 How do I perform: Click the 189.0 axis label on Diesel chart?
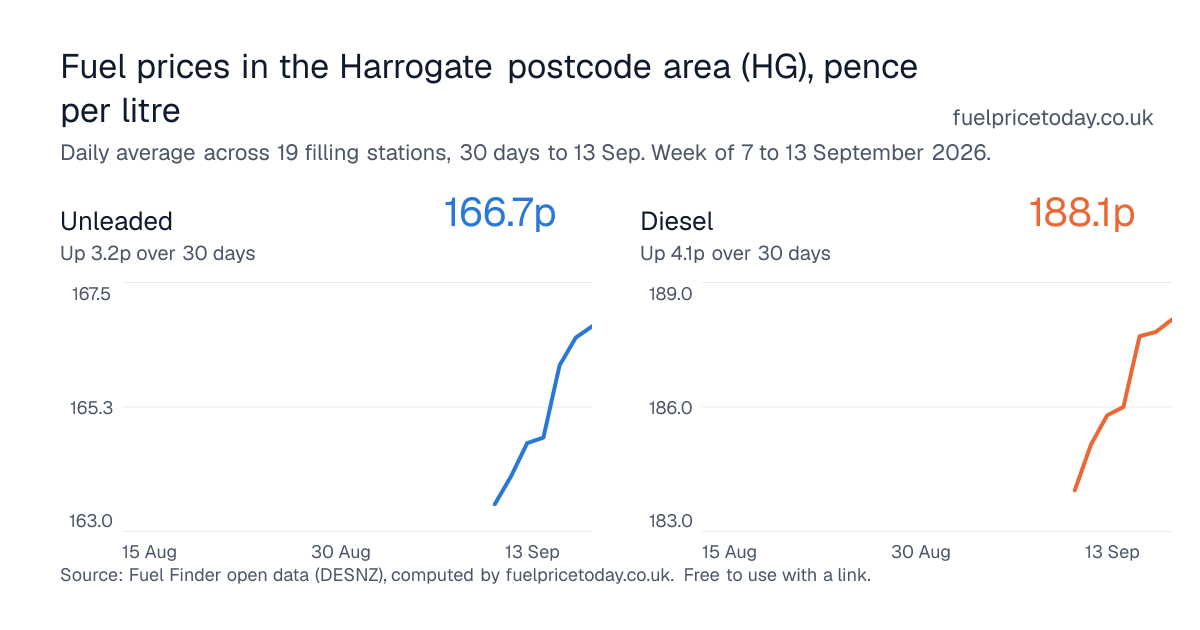click(672, 294)
